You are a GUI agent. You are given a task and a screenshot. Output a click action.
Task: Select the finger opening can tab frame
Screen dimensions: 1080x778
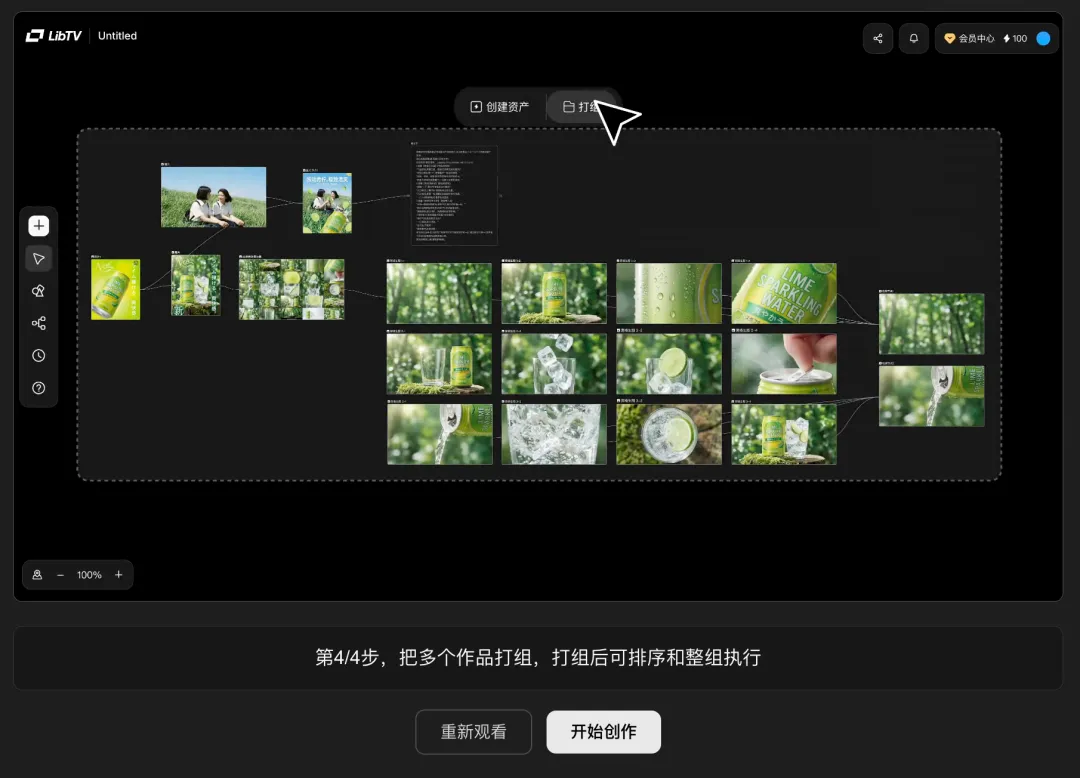point(784,364)
